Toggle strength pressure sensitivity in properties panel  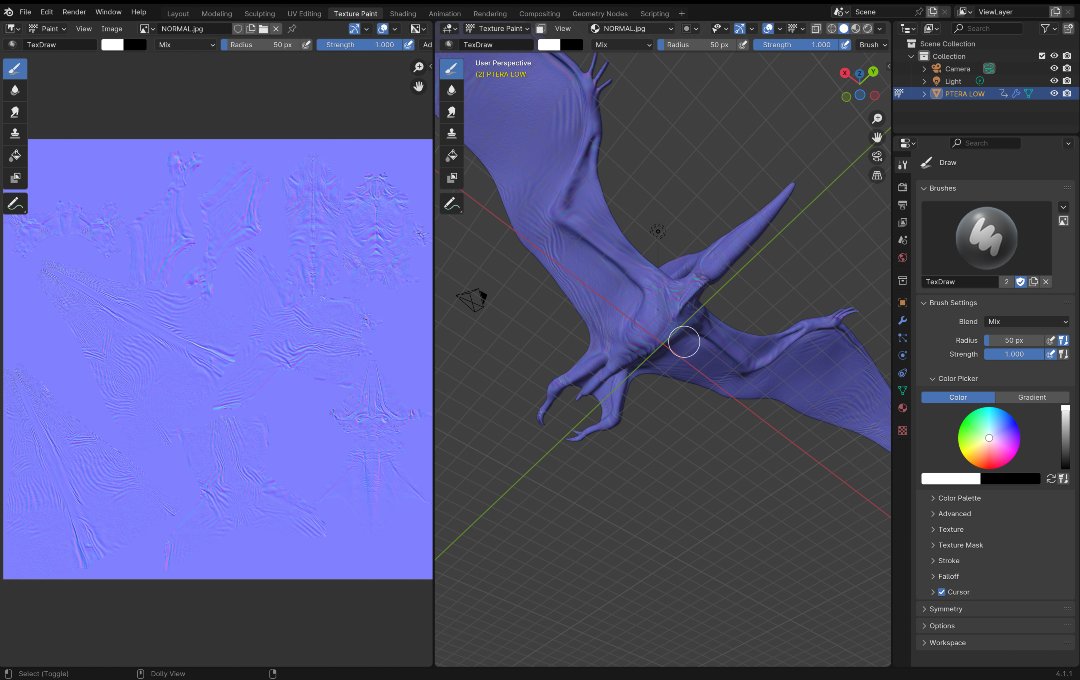point(1051,354)
